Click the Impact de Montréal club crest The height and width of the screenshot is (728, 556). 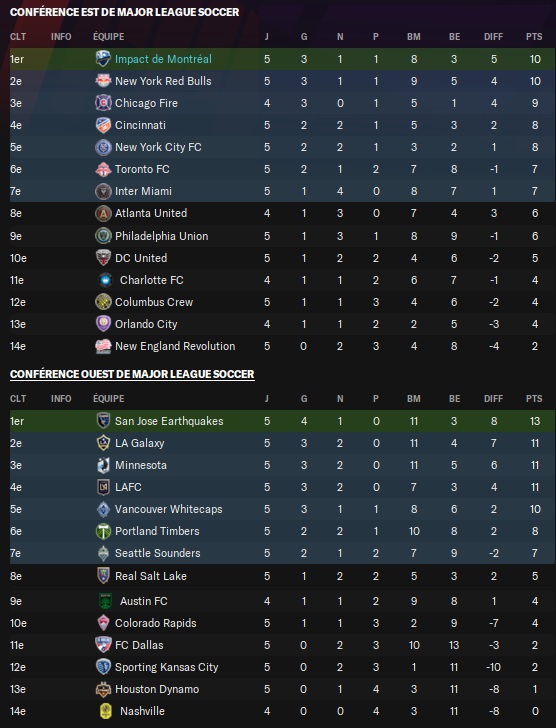[103, 59]
